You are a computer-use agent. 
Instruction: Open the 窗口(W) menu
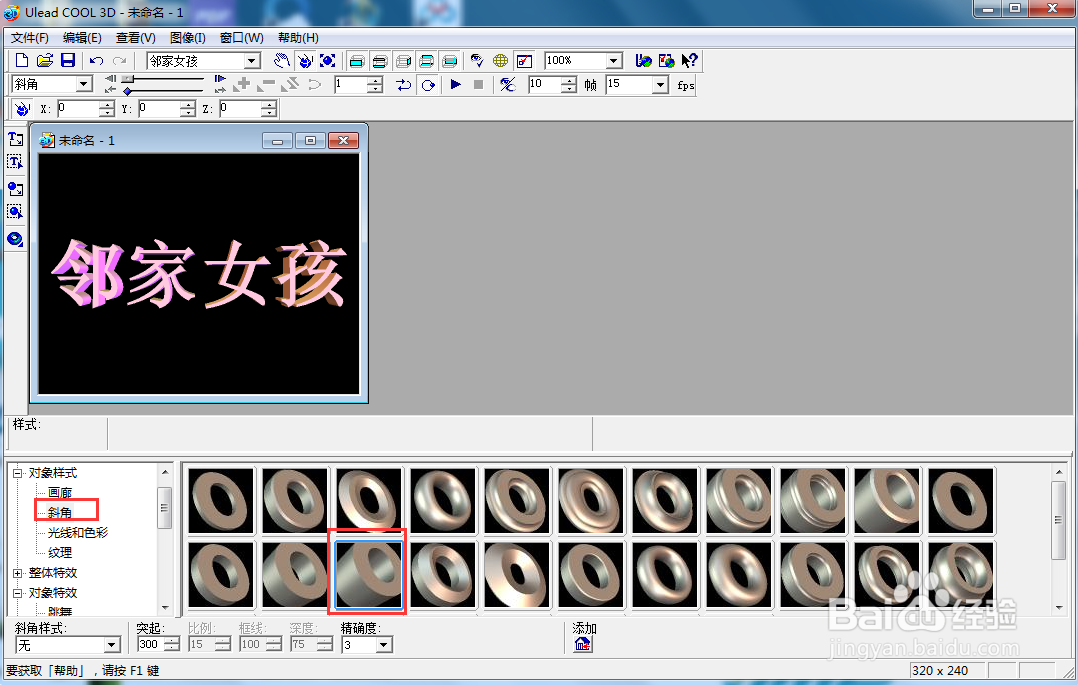tap(241, 38)
